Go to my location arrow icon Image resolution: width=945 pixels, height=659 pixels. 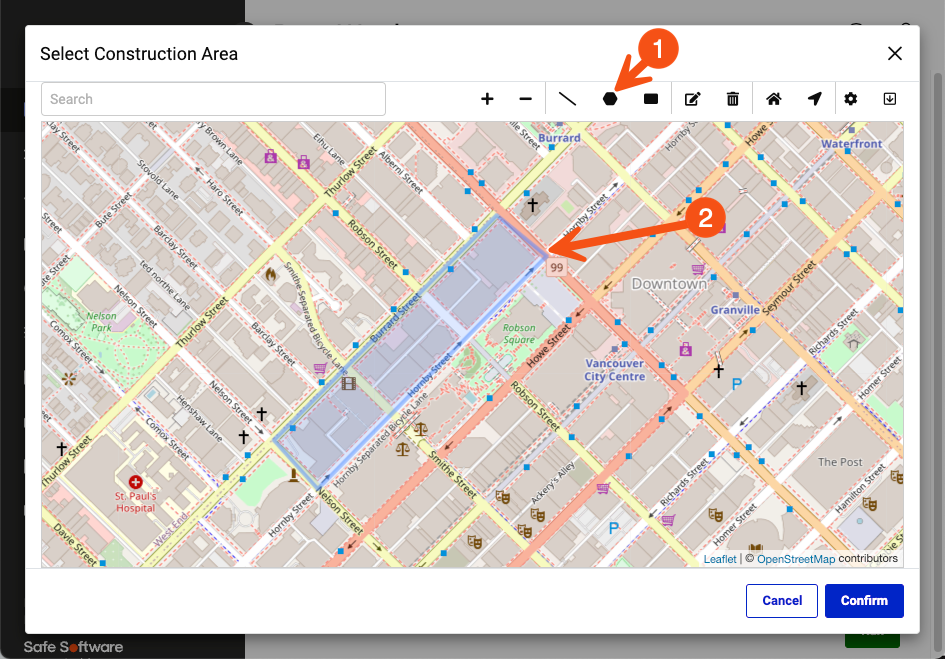pyautogui.click(x=815, y=99)
